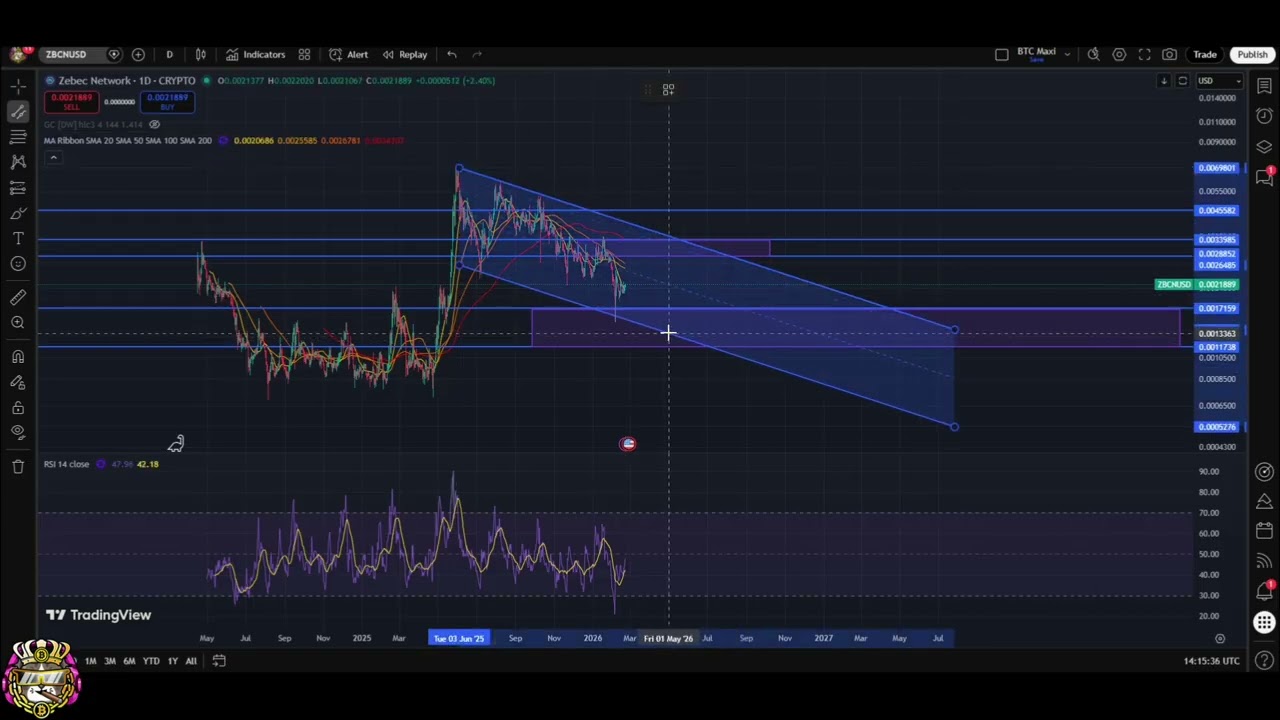Screen dimensions: 1280x720
Task: Open the Trade panel button
Action: [x=1204, y=54]
